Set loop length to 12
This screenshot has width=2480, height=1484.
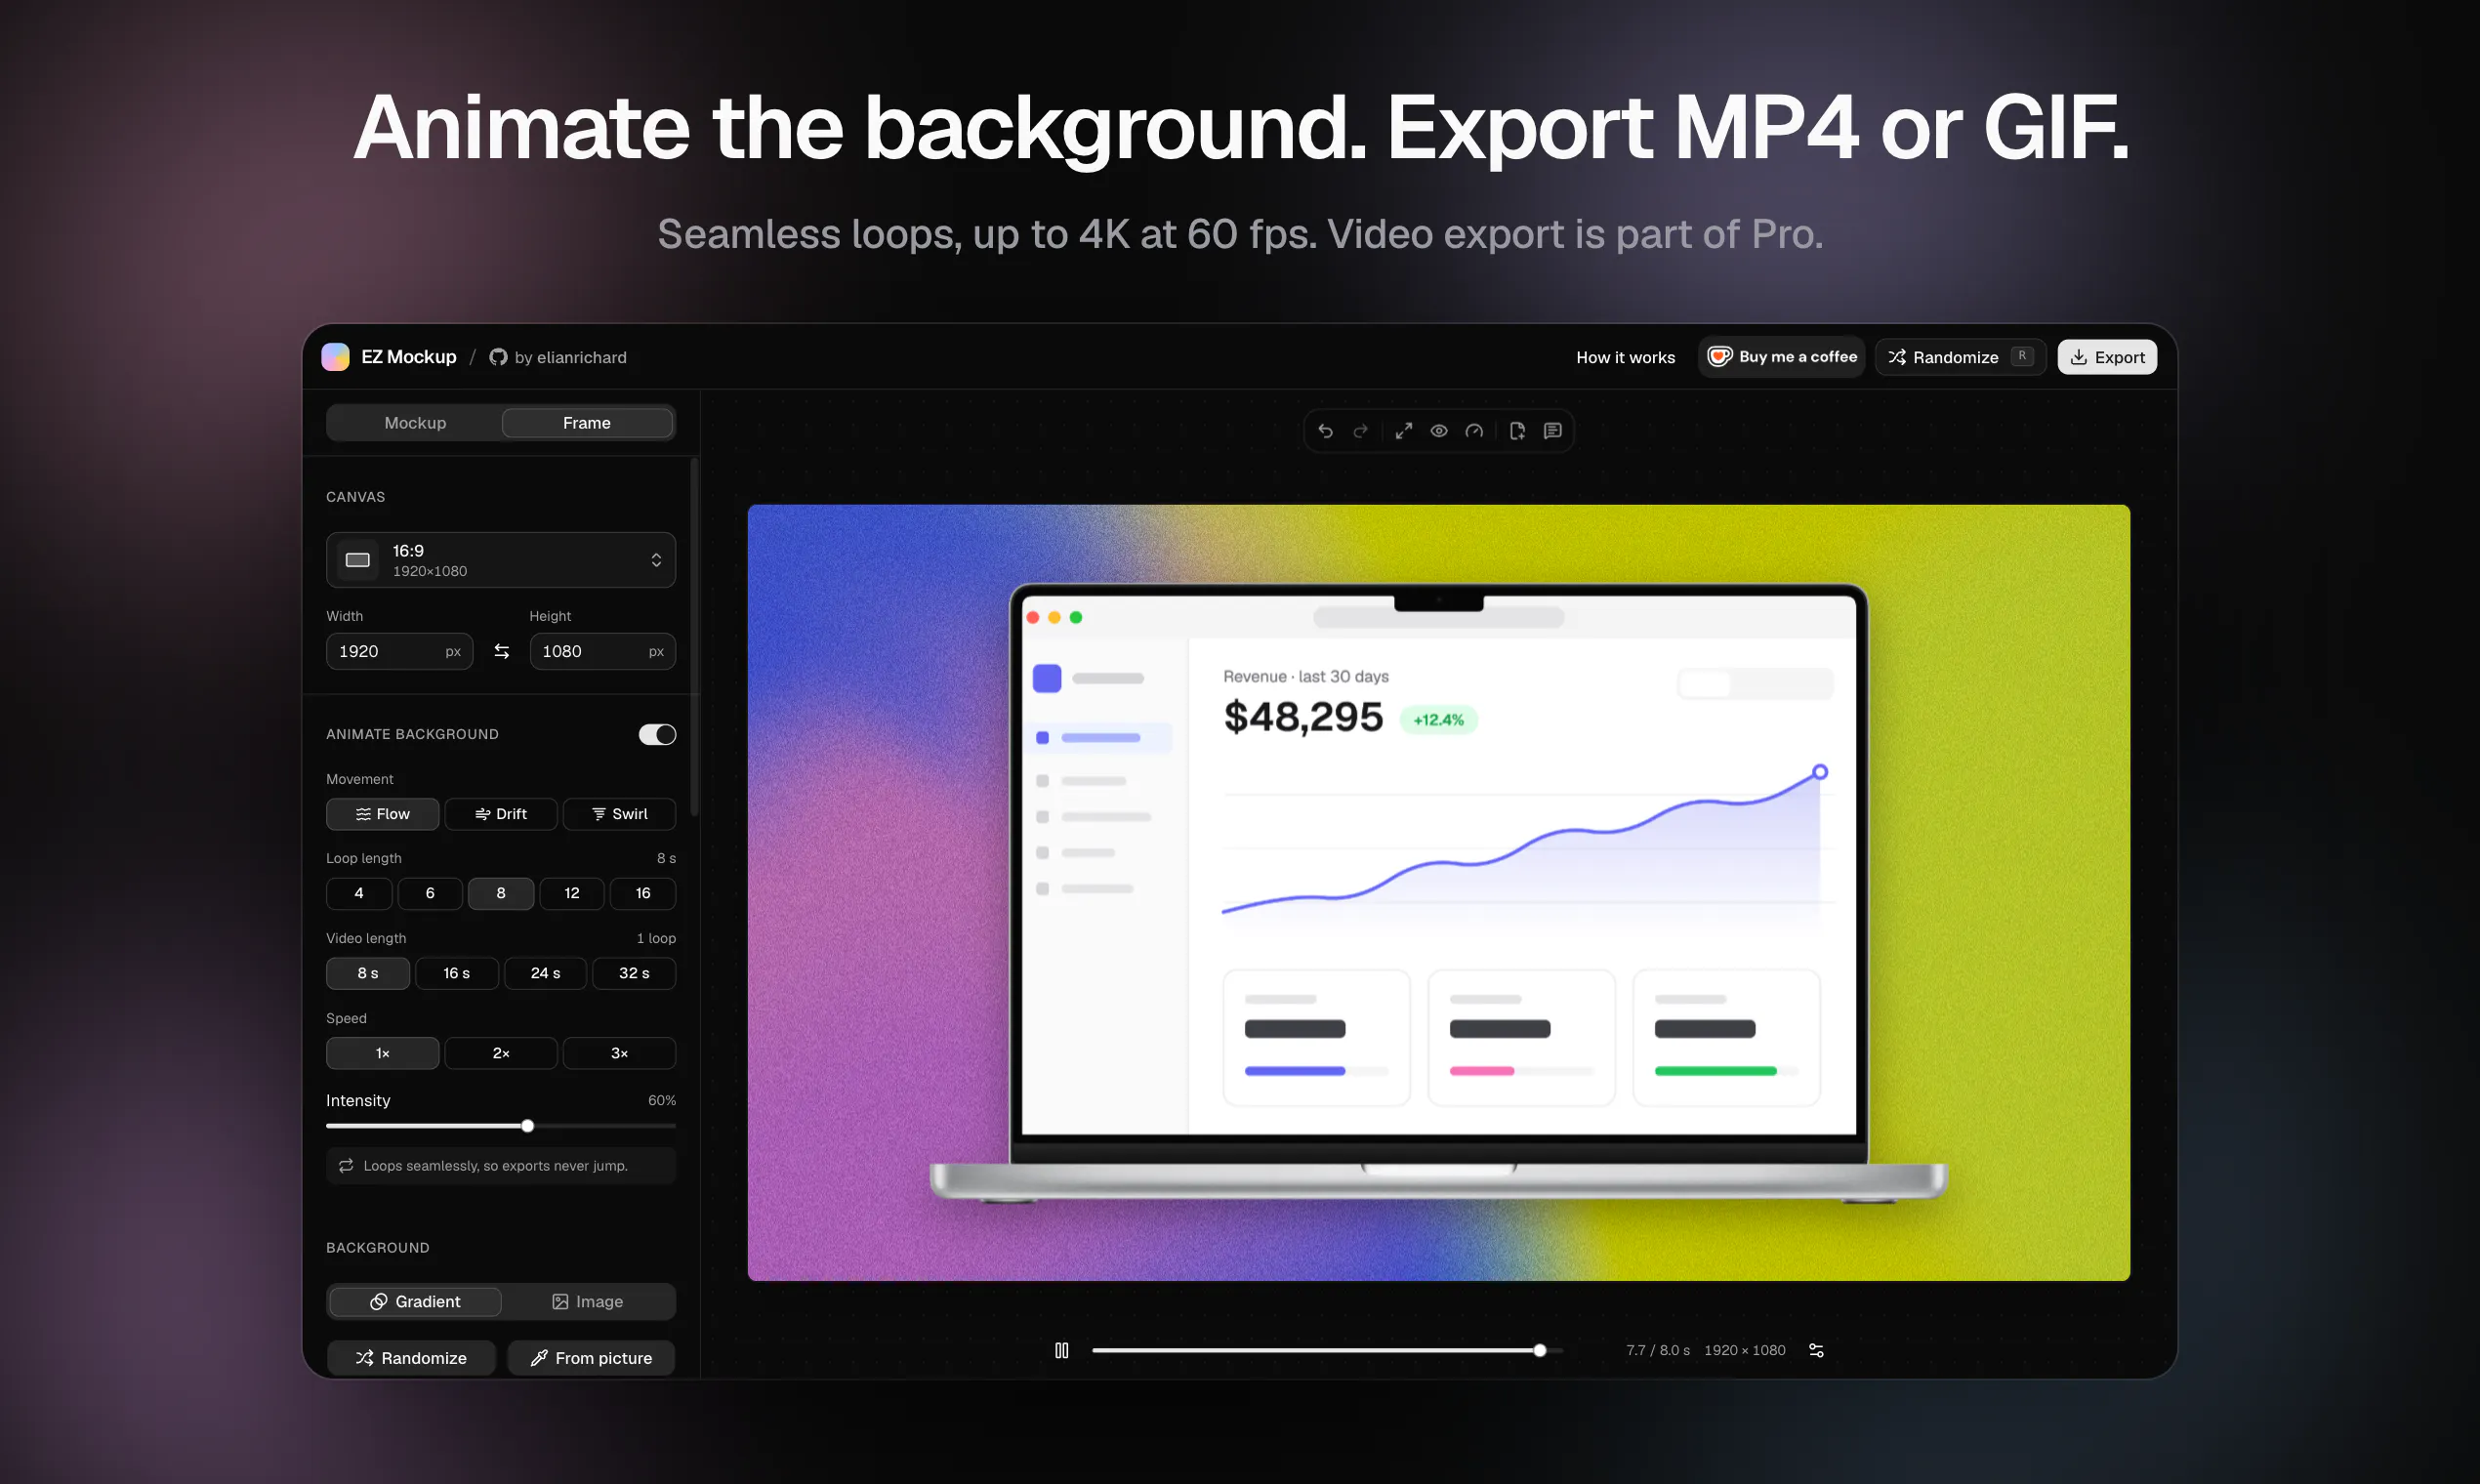[x=572, y=893]
